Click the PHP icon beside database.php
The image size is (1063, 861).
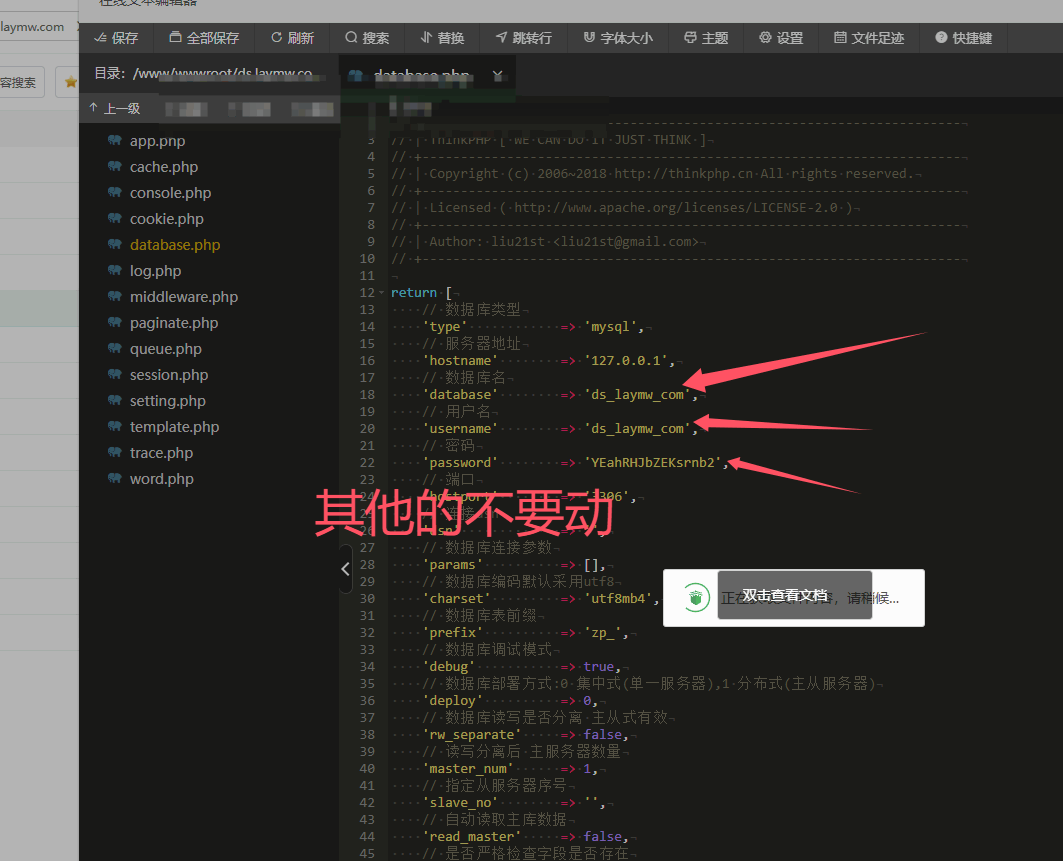pyautogui.click(x=115, y=244)
